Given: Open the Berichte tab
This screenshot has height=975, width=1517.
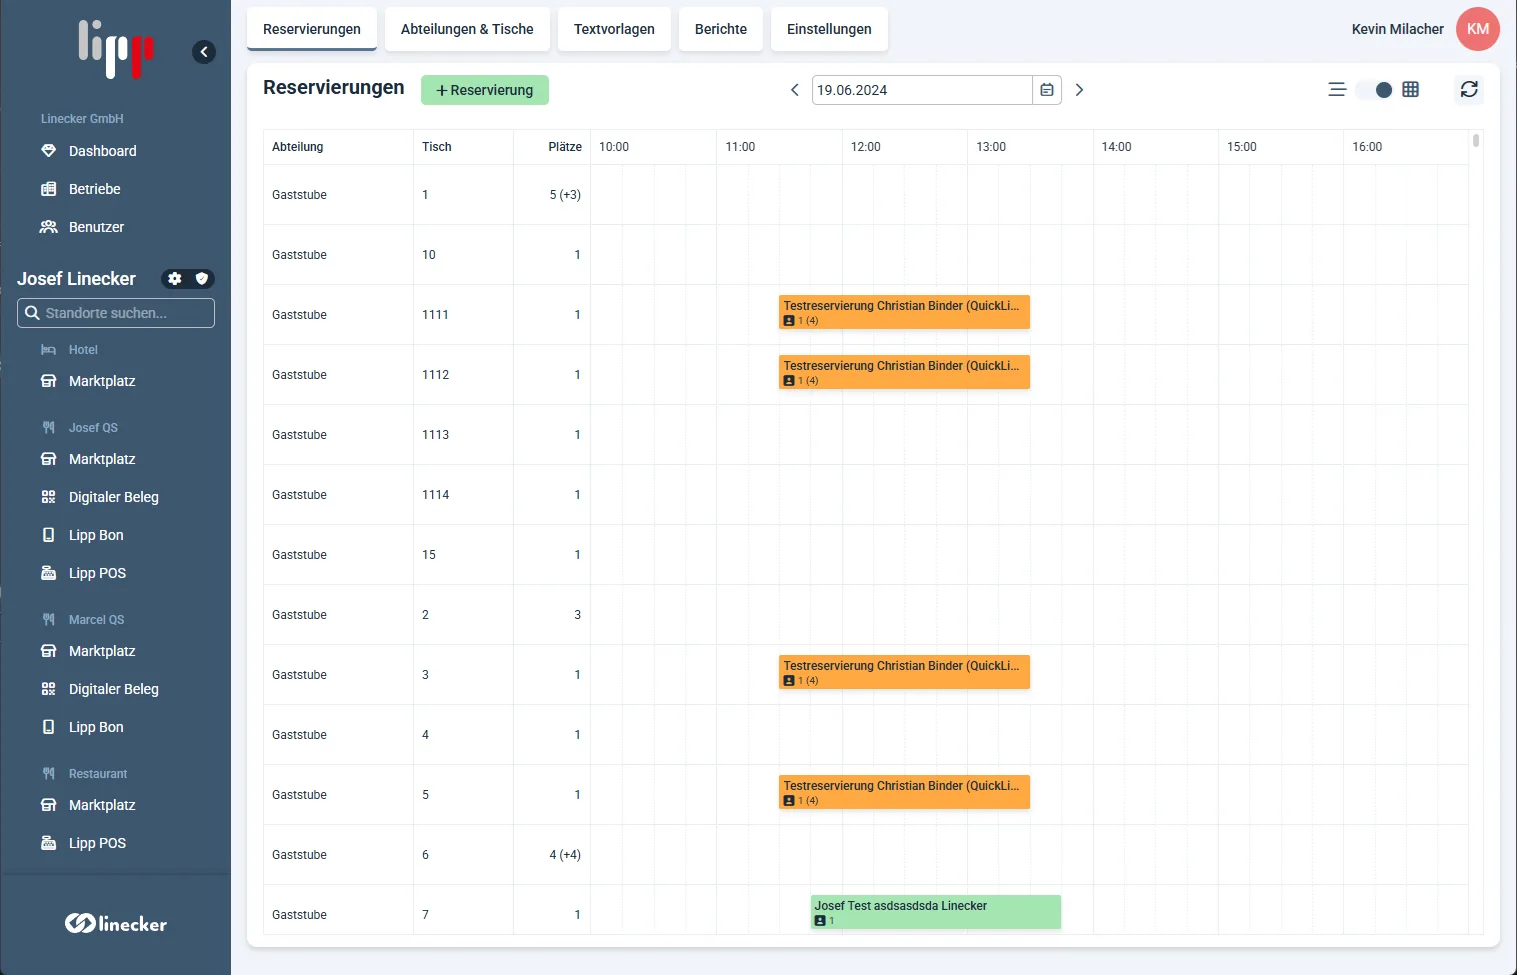Looking at the screenshot, I should click(x=721, y=29).
